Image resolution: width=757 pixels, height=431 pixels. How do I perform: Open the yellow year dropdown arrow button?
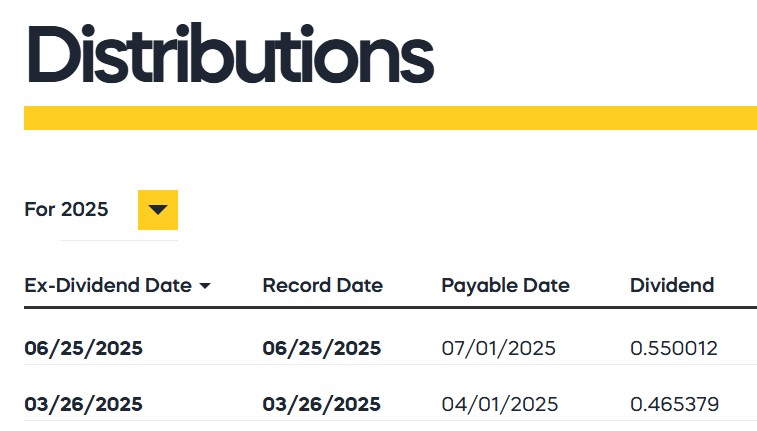point(158,210)
